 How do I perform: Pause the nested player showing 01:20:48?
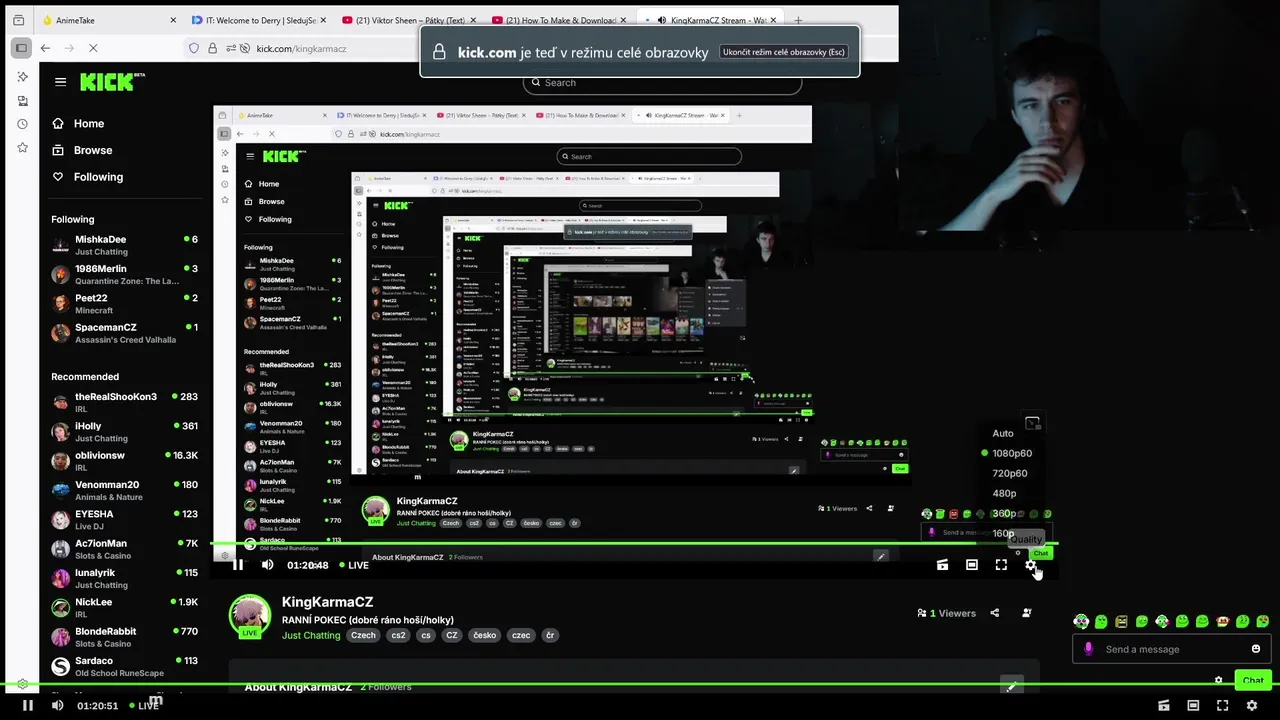[x=238, y=565]
